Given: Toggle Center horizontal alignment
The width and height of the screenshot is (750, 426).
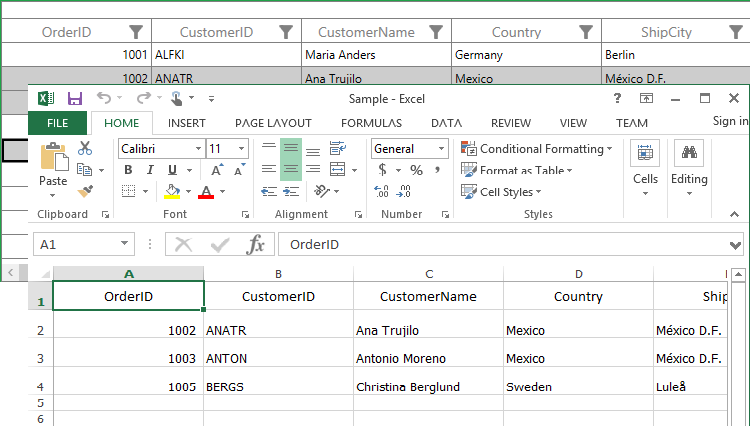Looking at the screenshot, I should (290, 170).
